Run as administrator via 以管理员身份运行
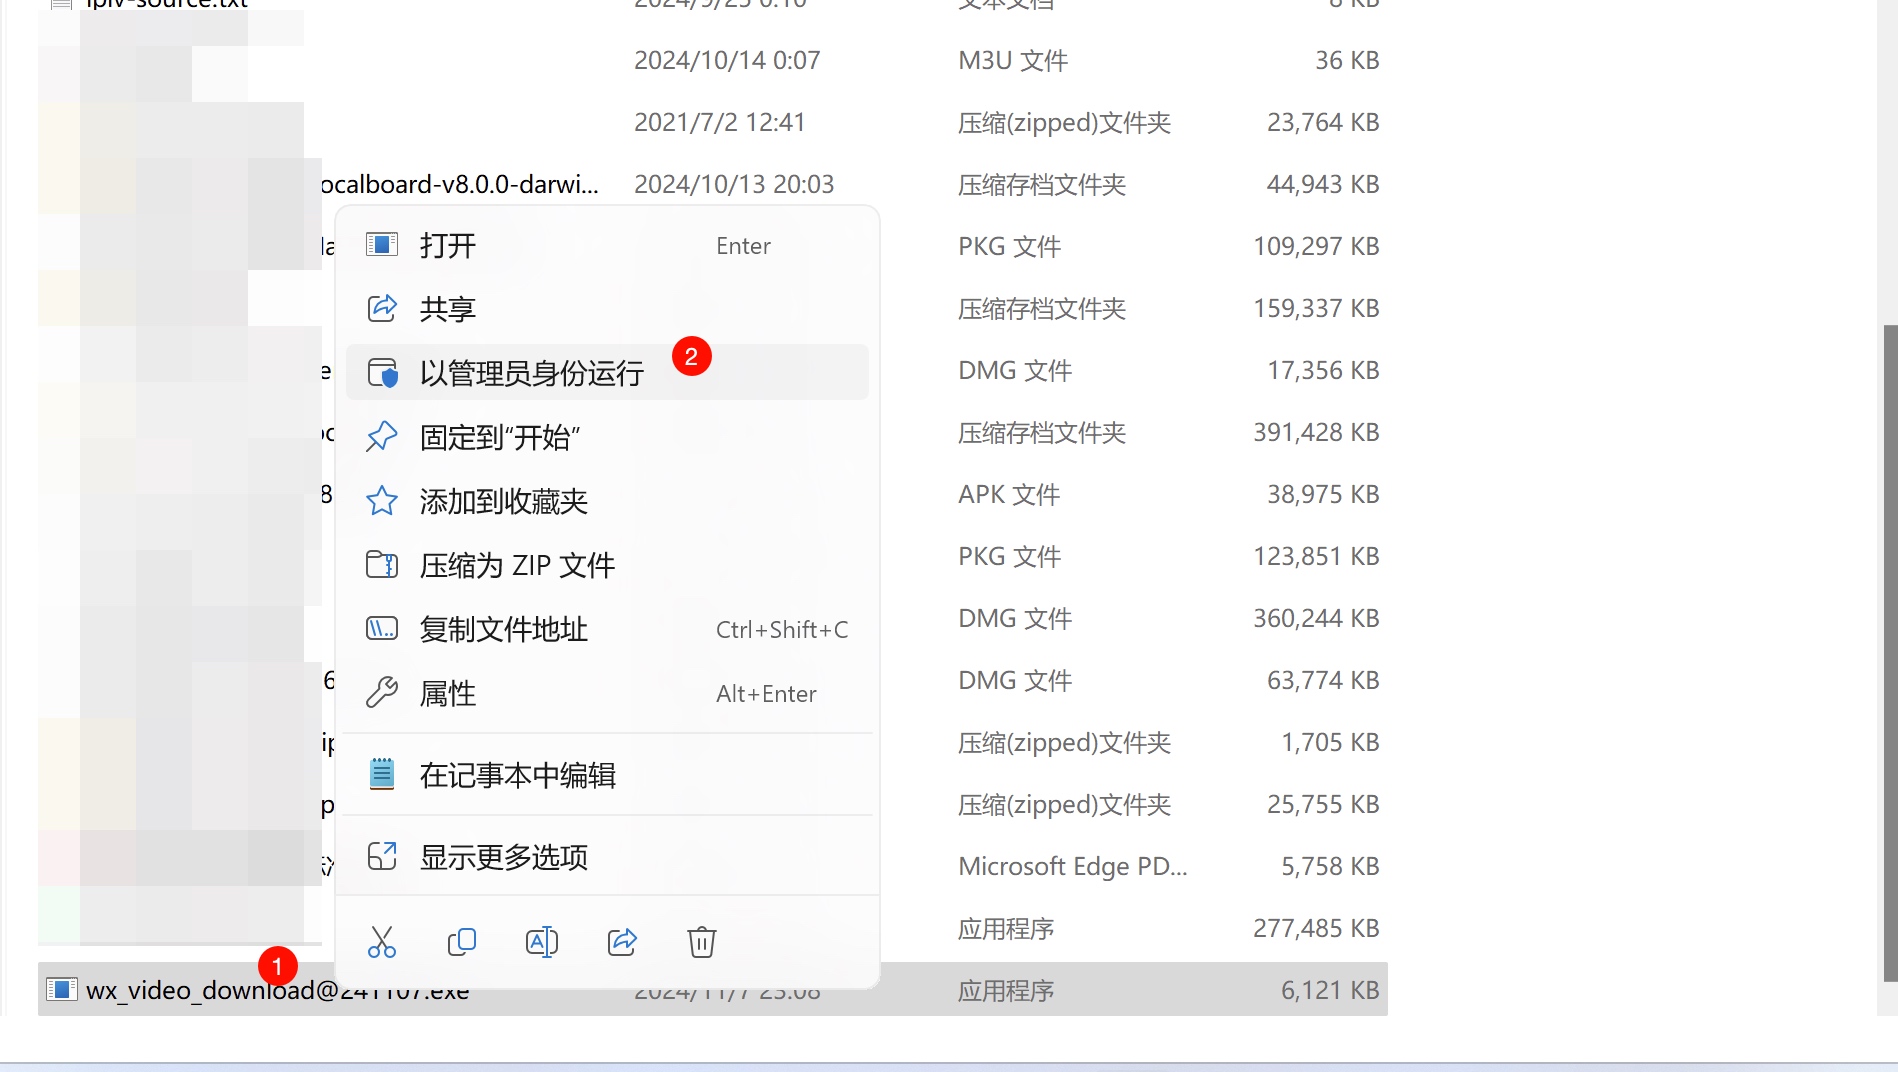1898x1072 pixels. [x=607, y=373]
